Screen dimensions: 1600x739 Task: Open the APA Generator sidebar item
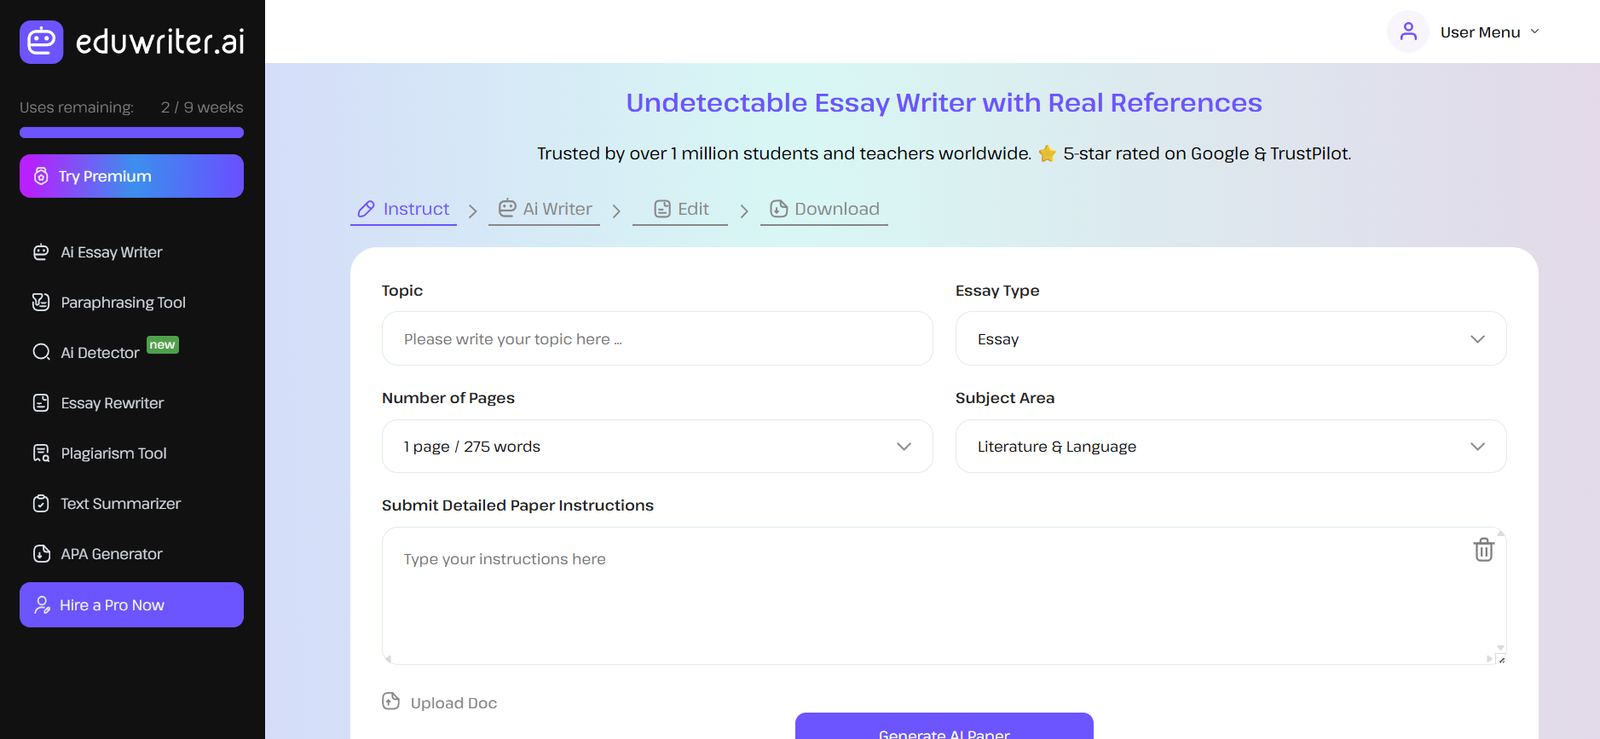pos(111,554)
